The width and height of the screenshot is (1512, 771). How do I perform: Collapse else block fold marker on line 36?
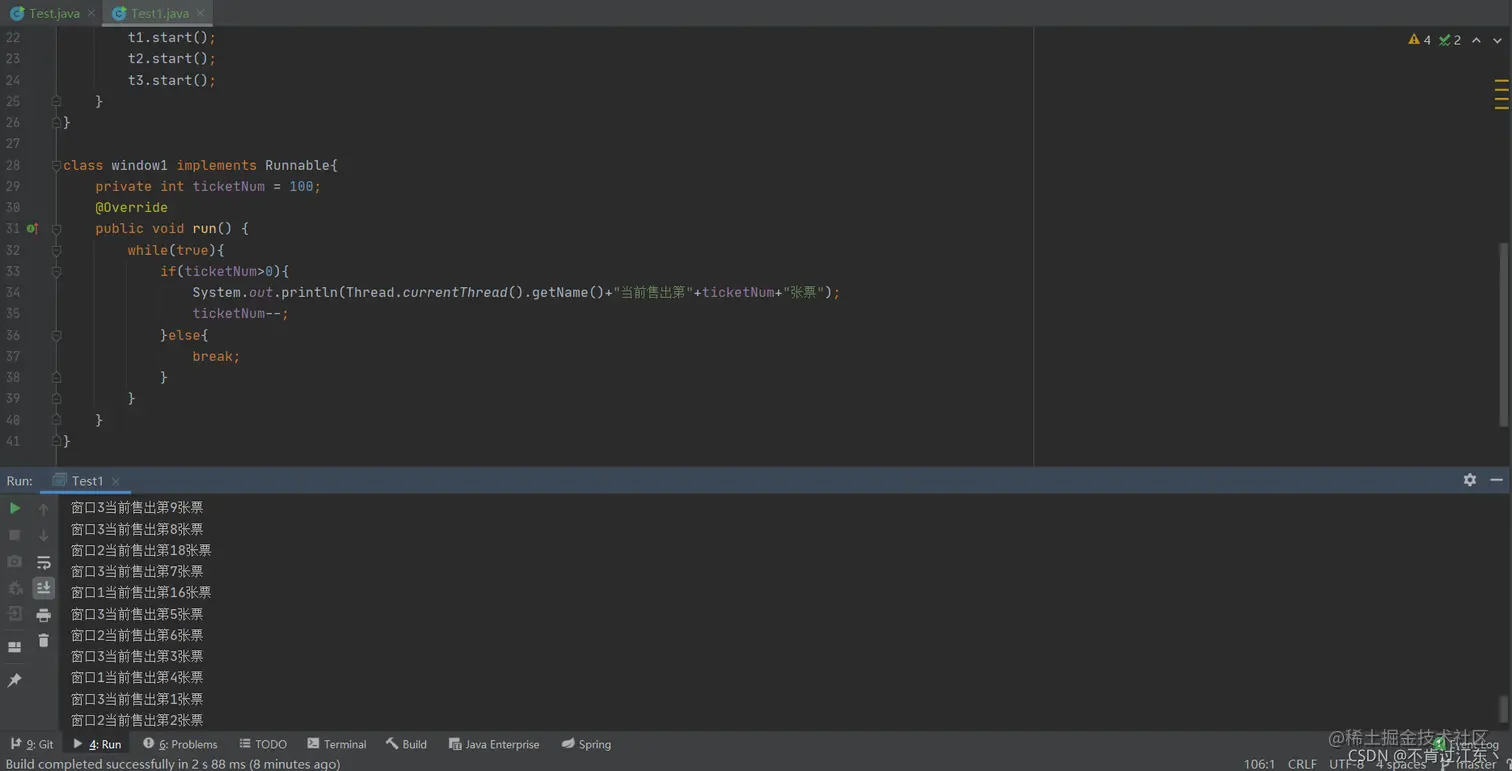coord(56,335)
